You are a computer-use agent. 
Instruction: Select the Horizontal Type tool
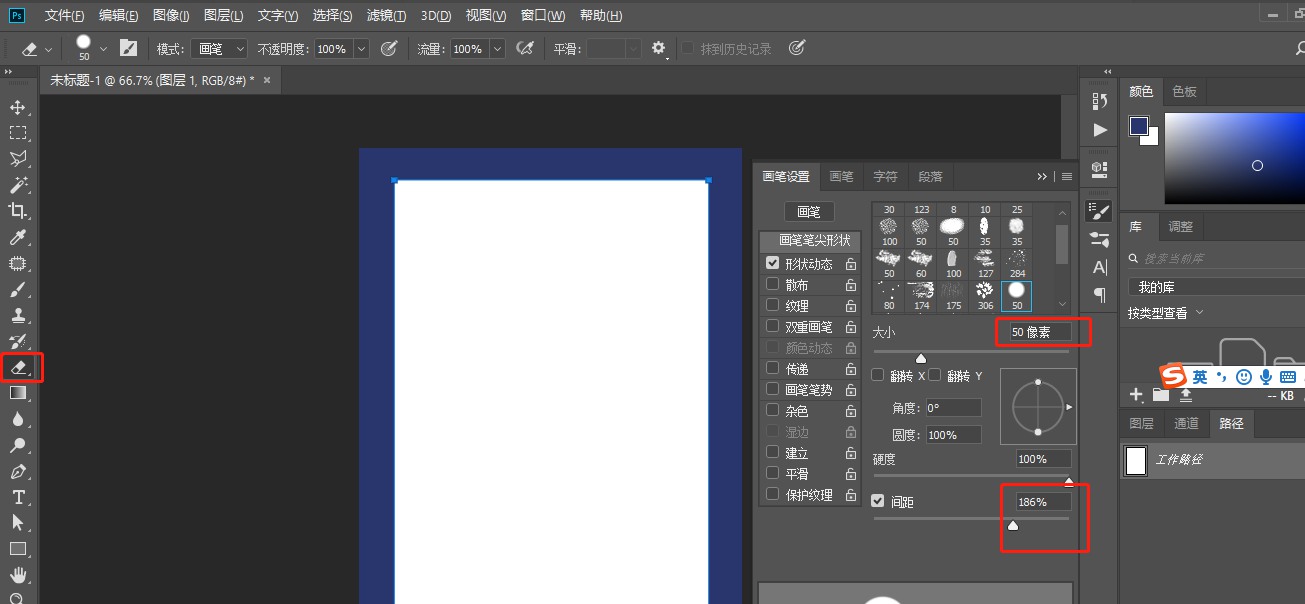[x=18, y=497]
